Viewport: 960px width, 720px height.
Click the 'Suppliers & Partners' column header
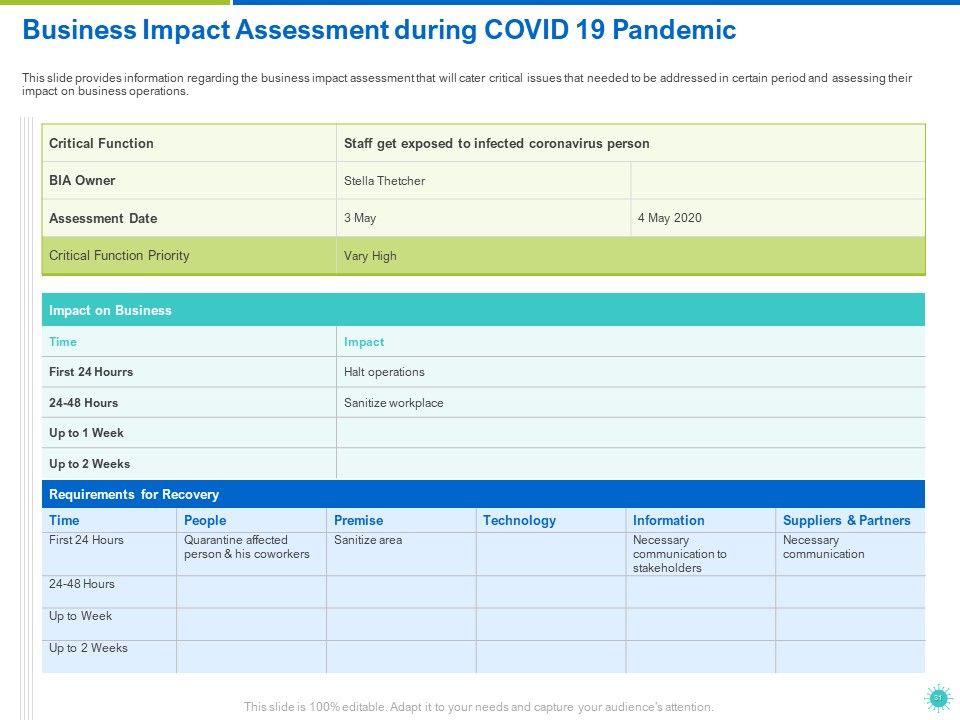tap(846, 520)
